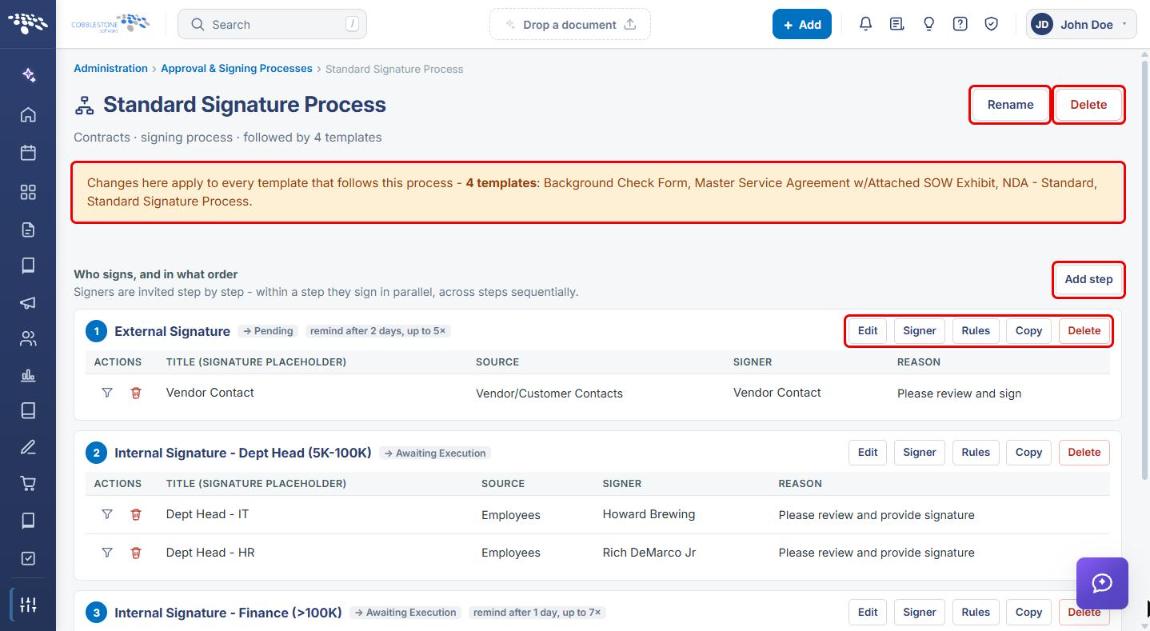Open the document icon in sidebar
The height and width of the screenshot is (631, 1150).
(28, 230)
